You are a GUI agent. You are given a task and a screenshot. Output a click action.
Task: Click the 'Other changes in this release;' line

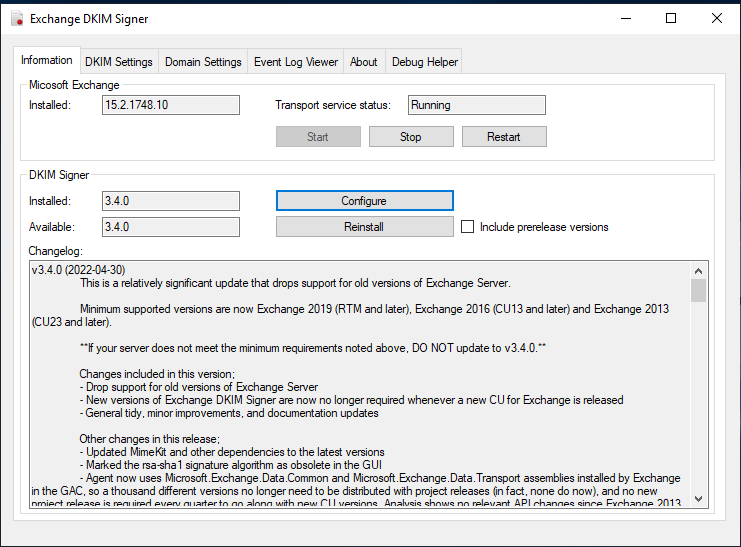tap(149, 439)
